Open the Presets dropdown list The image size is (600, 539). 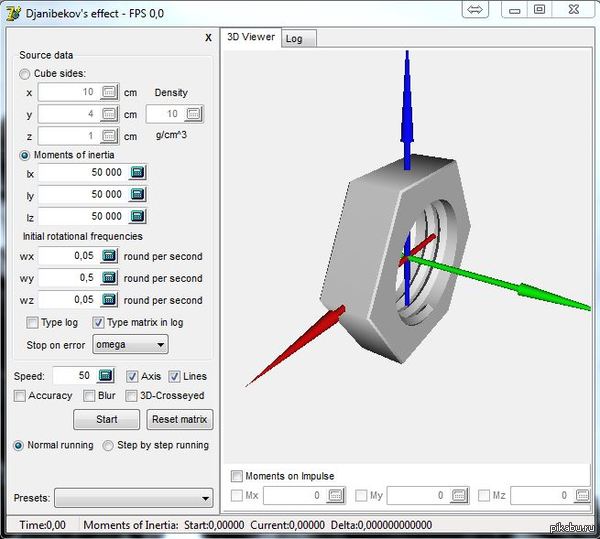point(133,498)
